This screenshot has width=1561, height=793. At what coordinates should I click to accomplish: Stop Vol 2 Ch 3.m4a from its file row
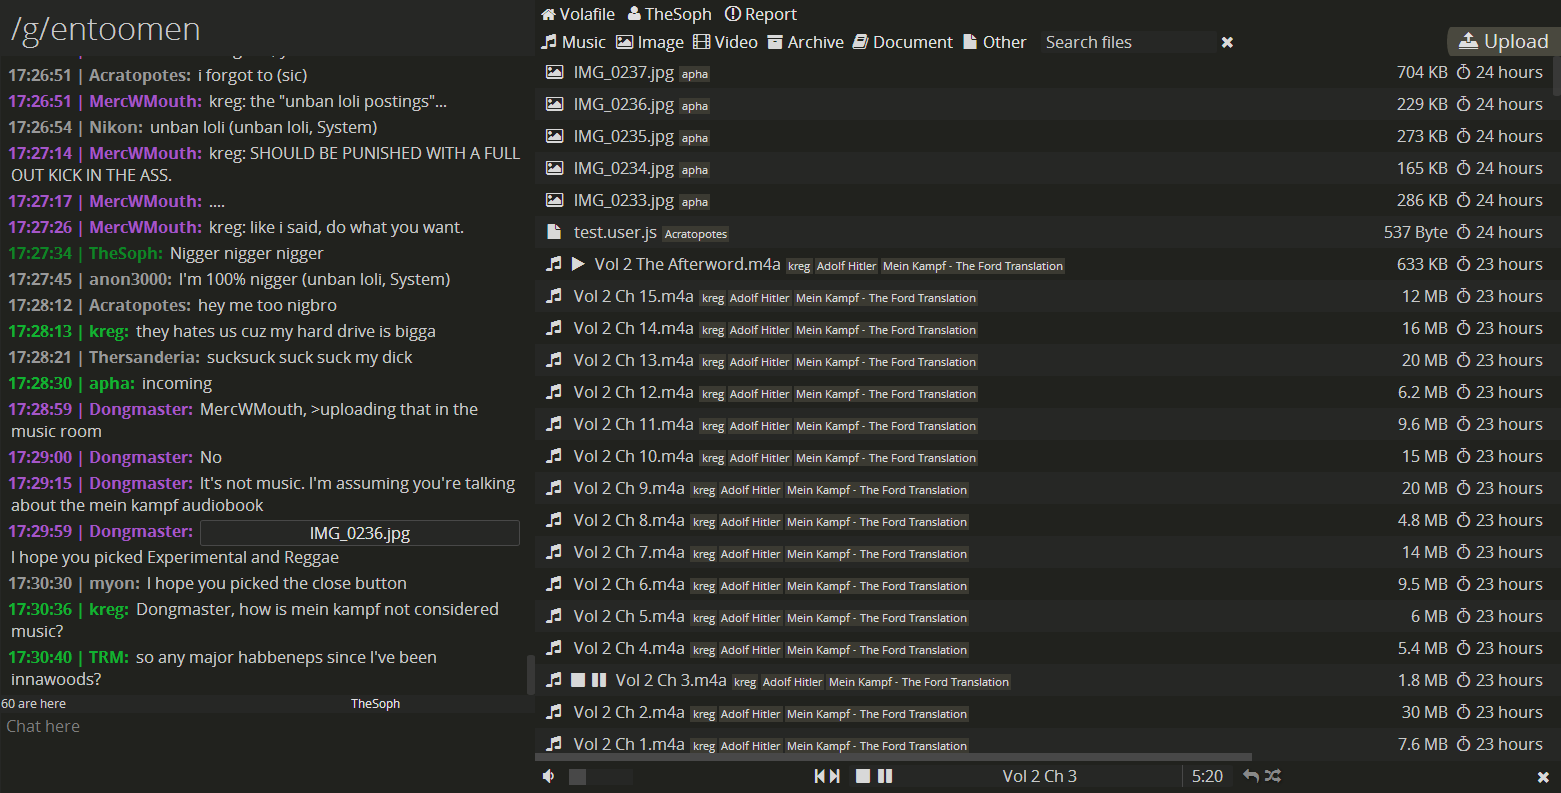(578, 680)
